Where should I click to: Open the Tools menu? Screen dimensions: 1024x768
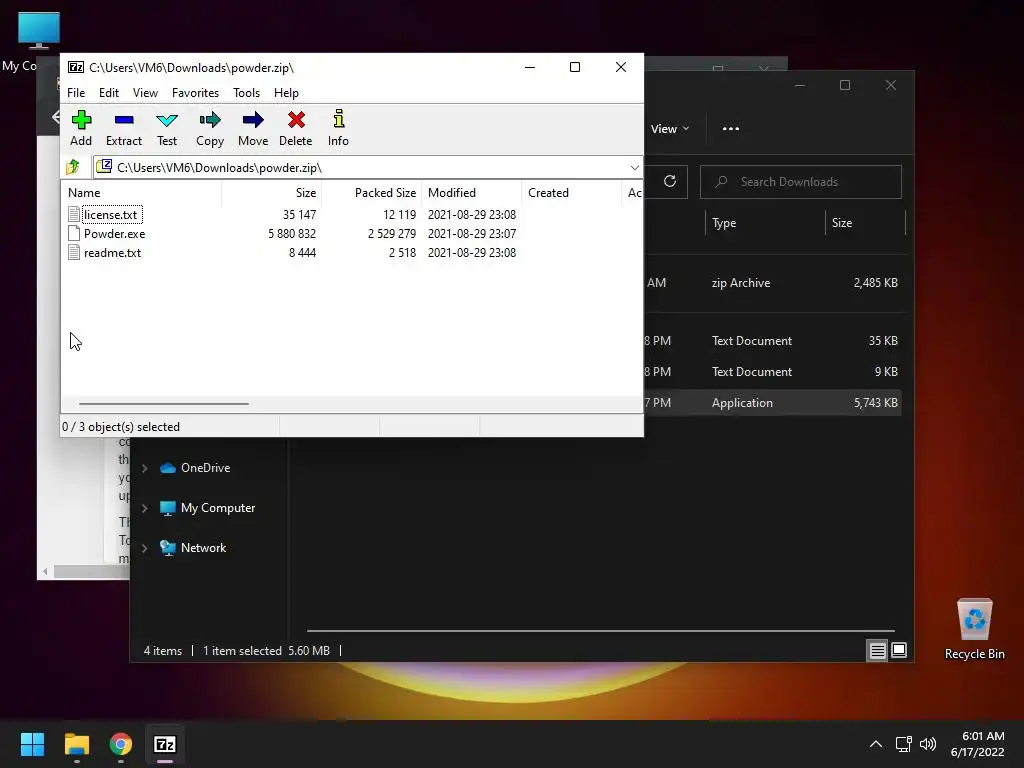tap(246, 93)
